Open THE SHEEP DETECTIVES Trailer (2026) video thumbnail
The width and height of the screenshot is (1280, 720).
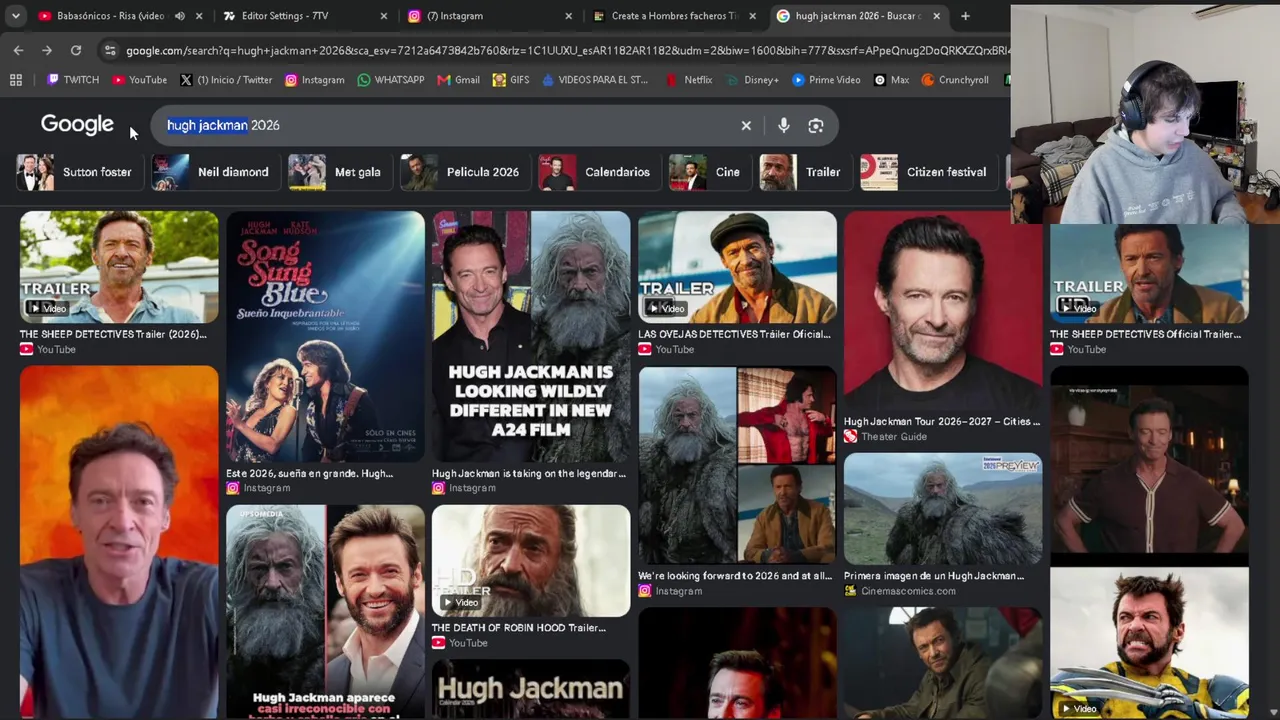tap(119, 267)
